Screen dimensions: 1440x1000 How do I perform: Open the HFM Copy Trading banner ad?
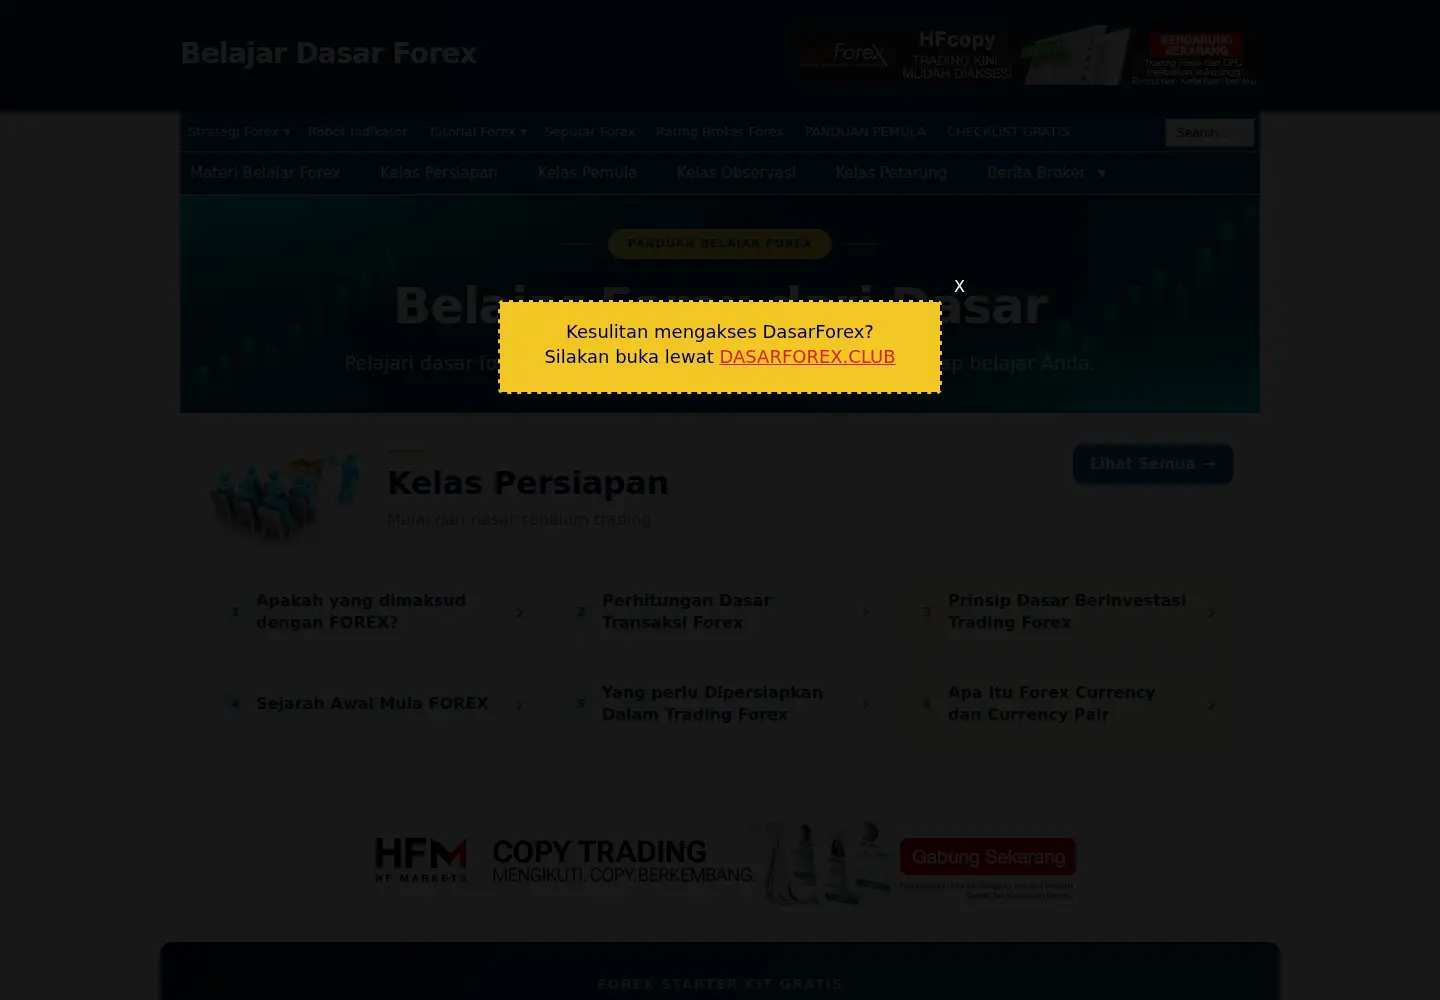[x=720, y=862]
